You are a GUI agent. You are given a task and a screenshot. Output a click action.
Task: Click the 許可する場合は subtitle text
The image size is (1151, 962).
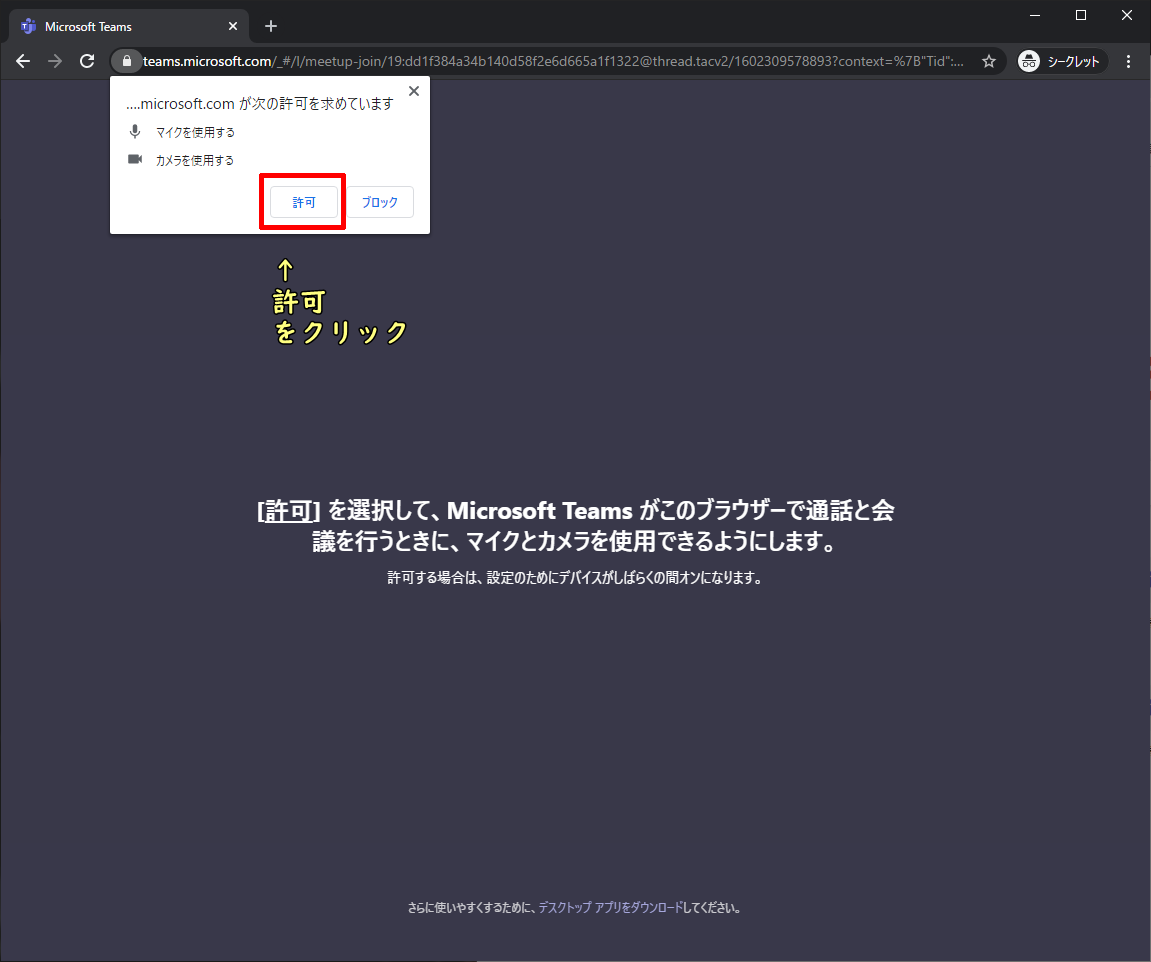tap(575, 577)
